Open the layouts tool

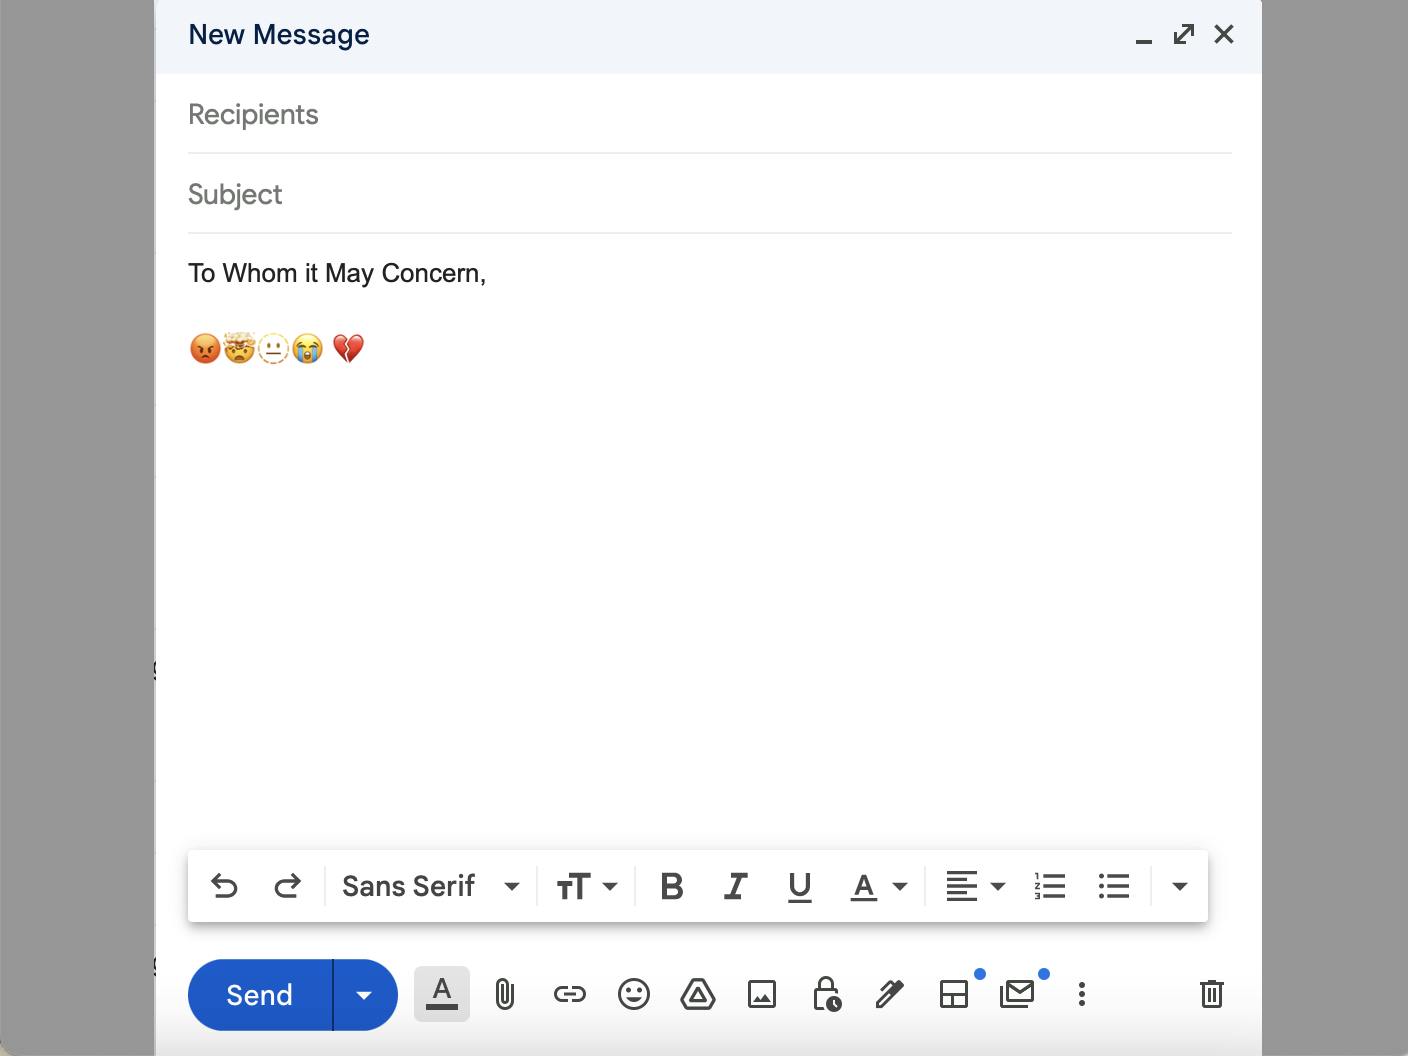(x=954, y=994)
